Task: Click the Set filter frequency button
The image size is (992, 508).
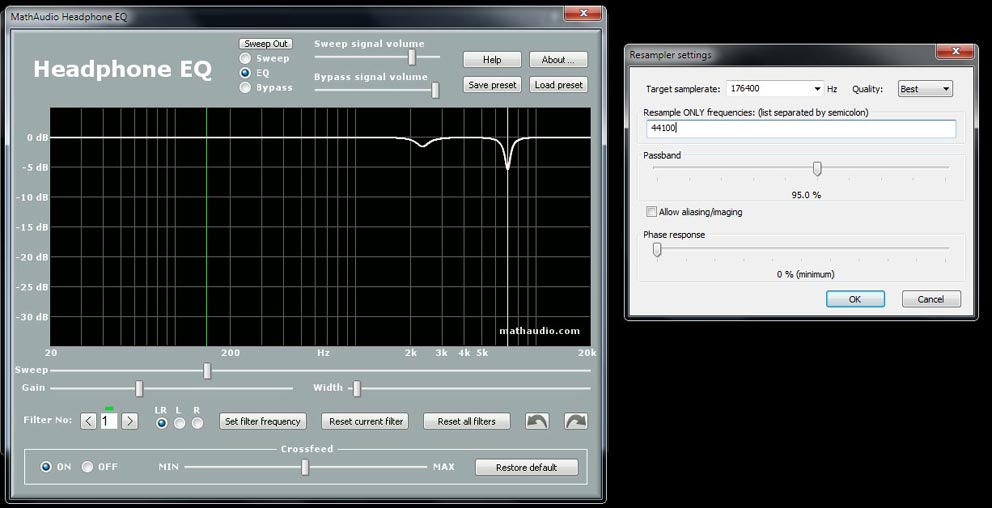Action: [263, 421]
